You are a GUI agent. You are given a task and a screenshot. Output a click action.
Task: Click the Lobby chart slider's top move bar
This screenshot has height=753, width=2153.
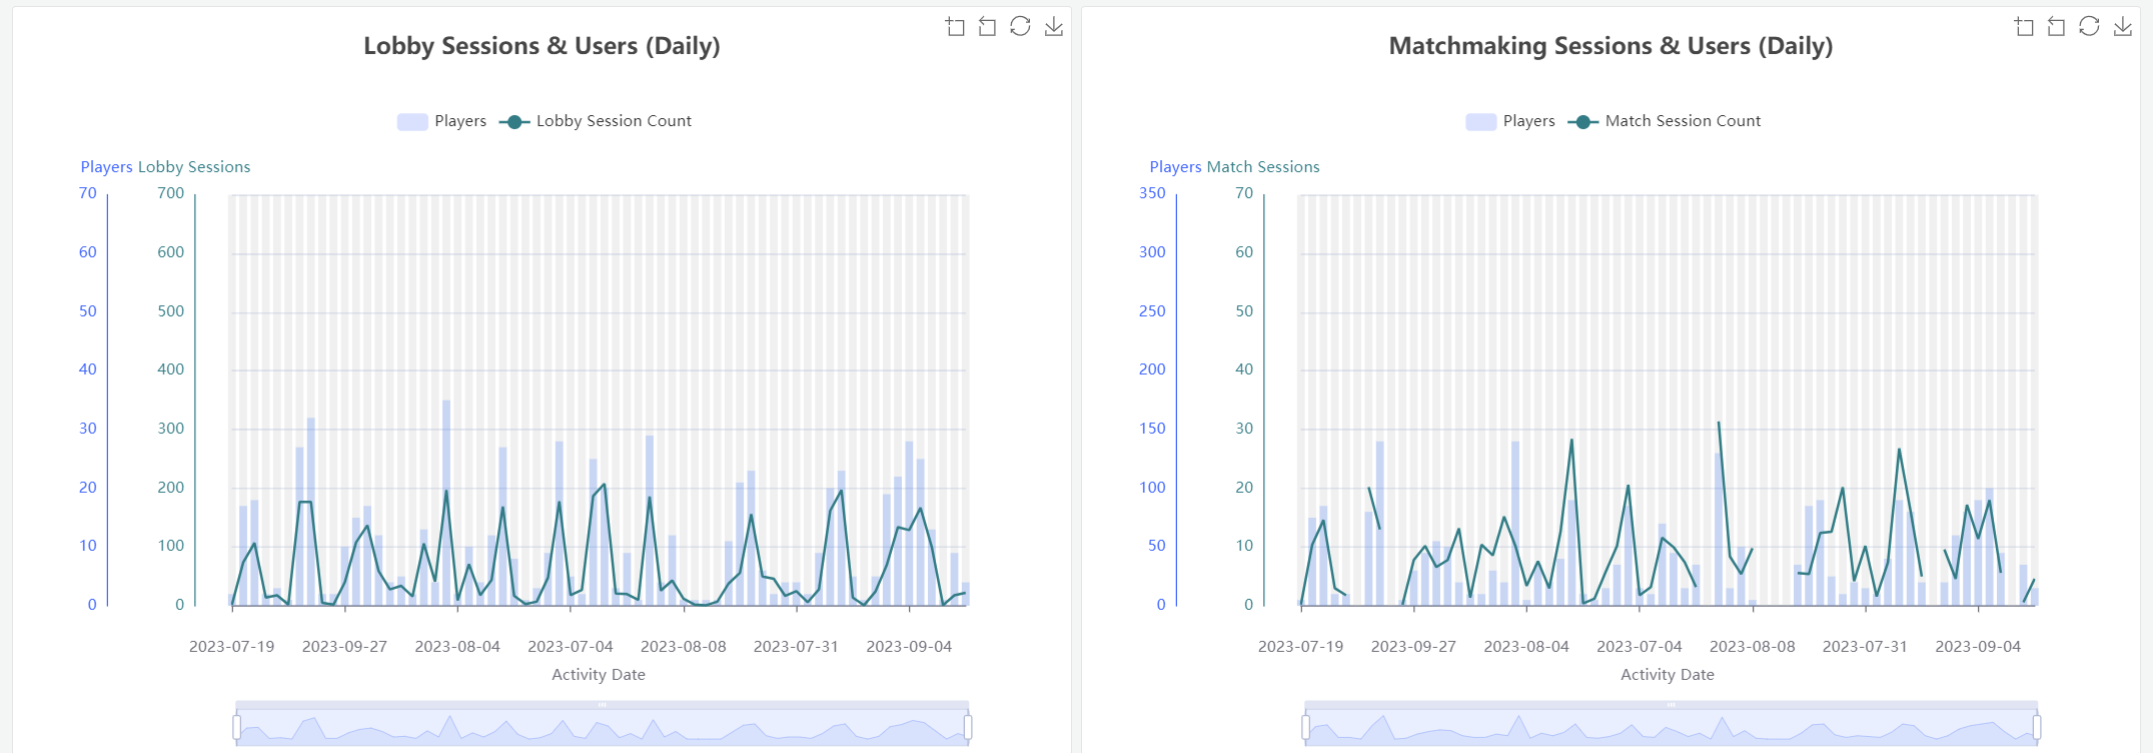(x=602, y=705)
